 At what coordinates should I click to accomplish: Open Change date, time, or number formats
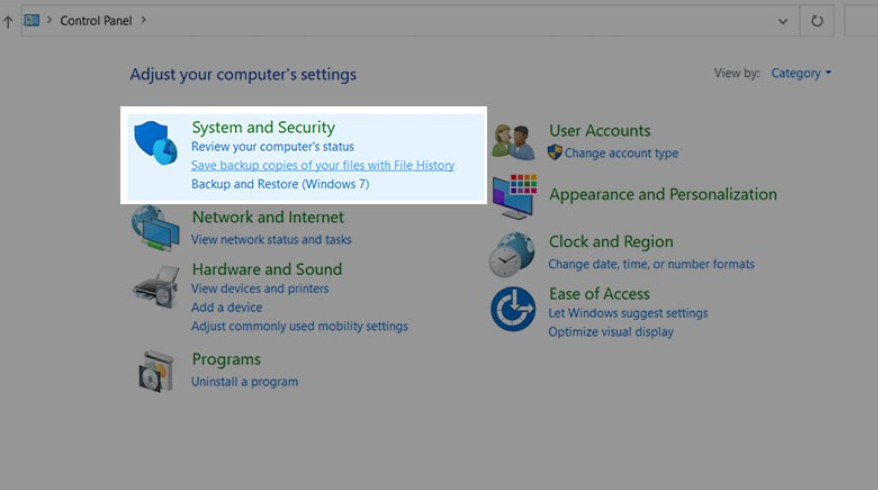[651, 264]
